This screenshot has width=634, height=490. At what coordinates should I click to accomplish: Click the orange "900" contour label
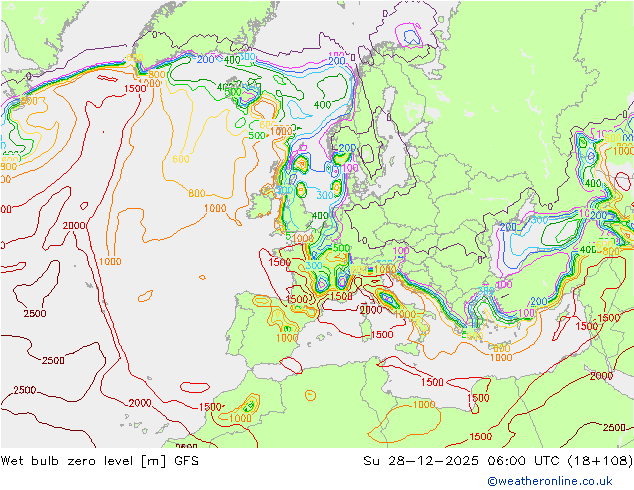click(x=8, y=167)
